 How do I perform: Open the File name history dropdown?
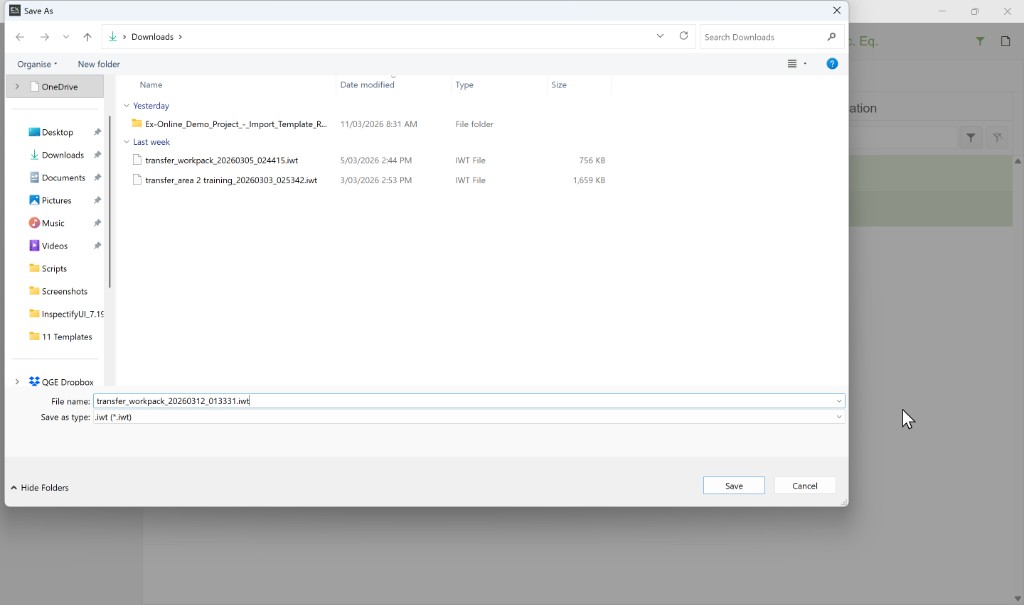click(839, 401)
